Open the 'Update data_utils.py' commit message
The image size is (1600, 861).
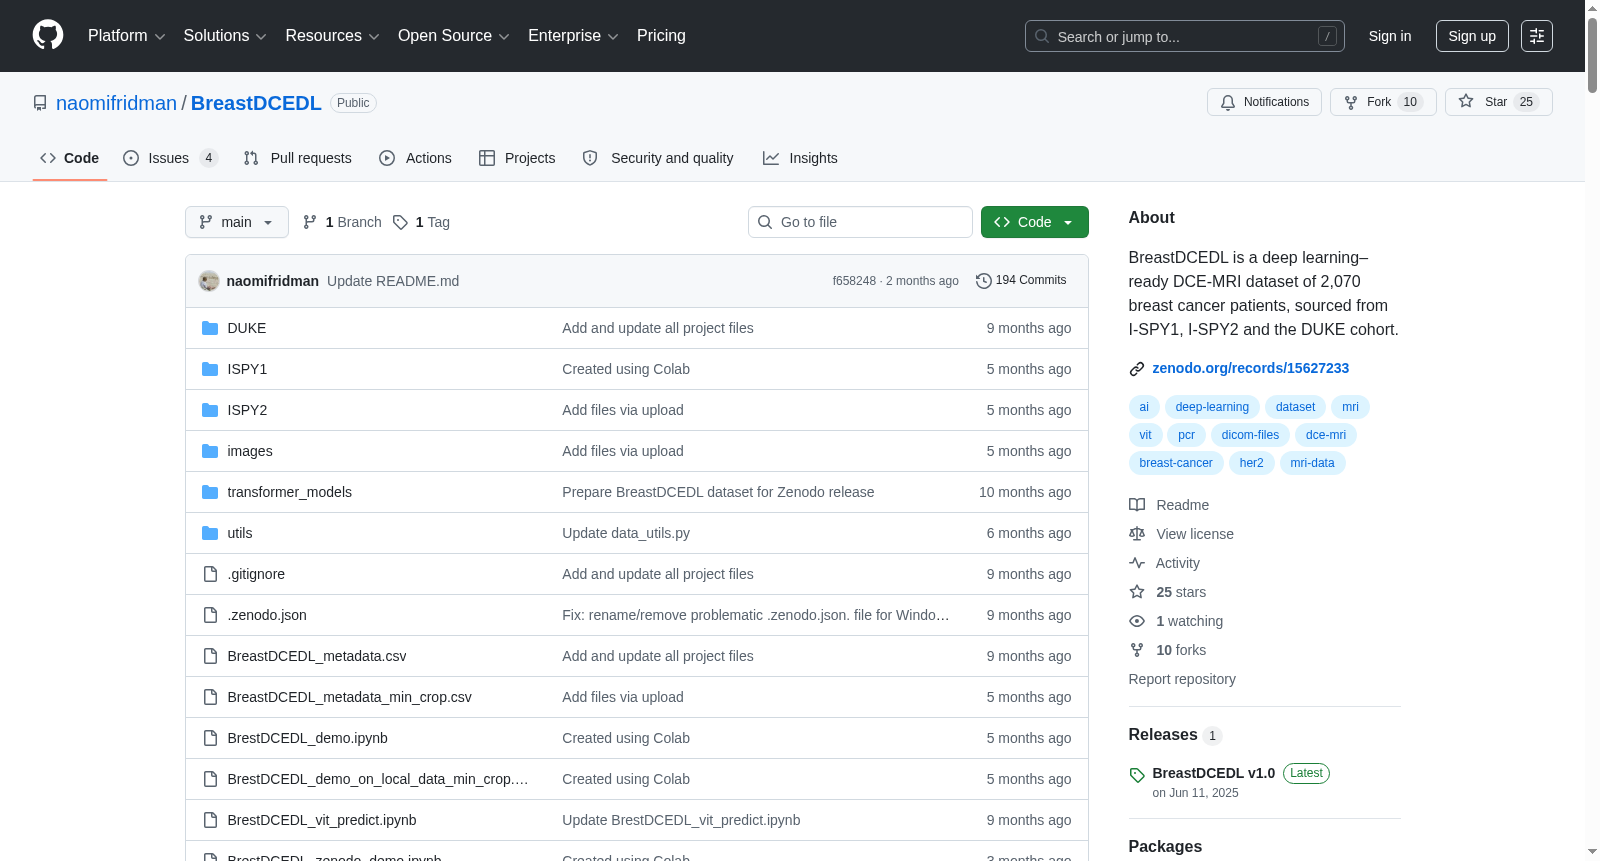coord(626,533)
